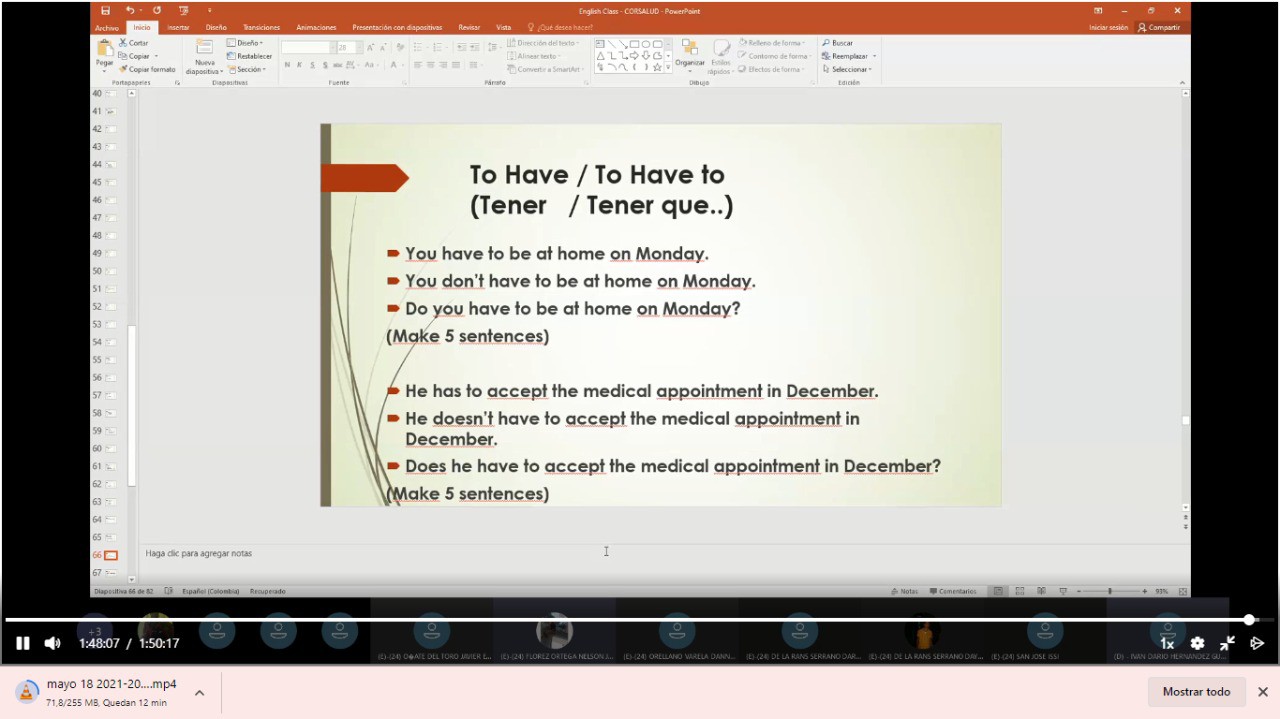Click the Pegar clipboard icon
Image resolution: width=1280 pixels, height=719 pixels.
pos(105,50)
